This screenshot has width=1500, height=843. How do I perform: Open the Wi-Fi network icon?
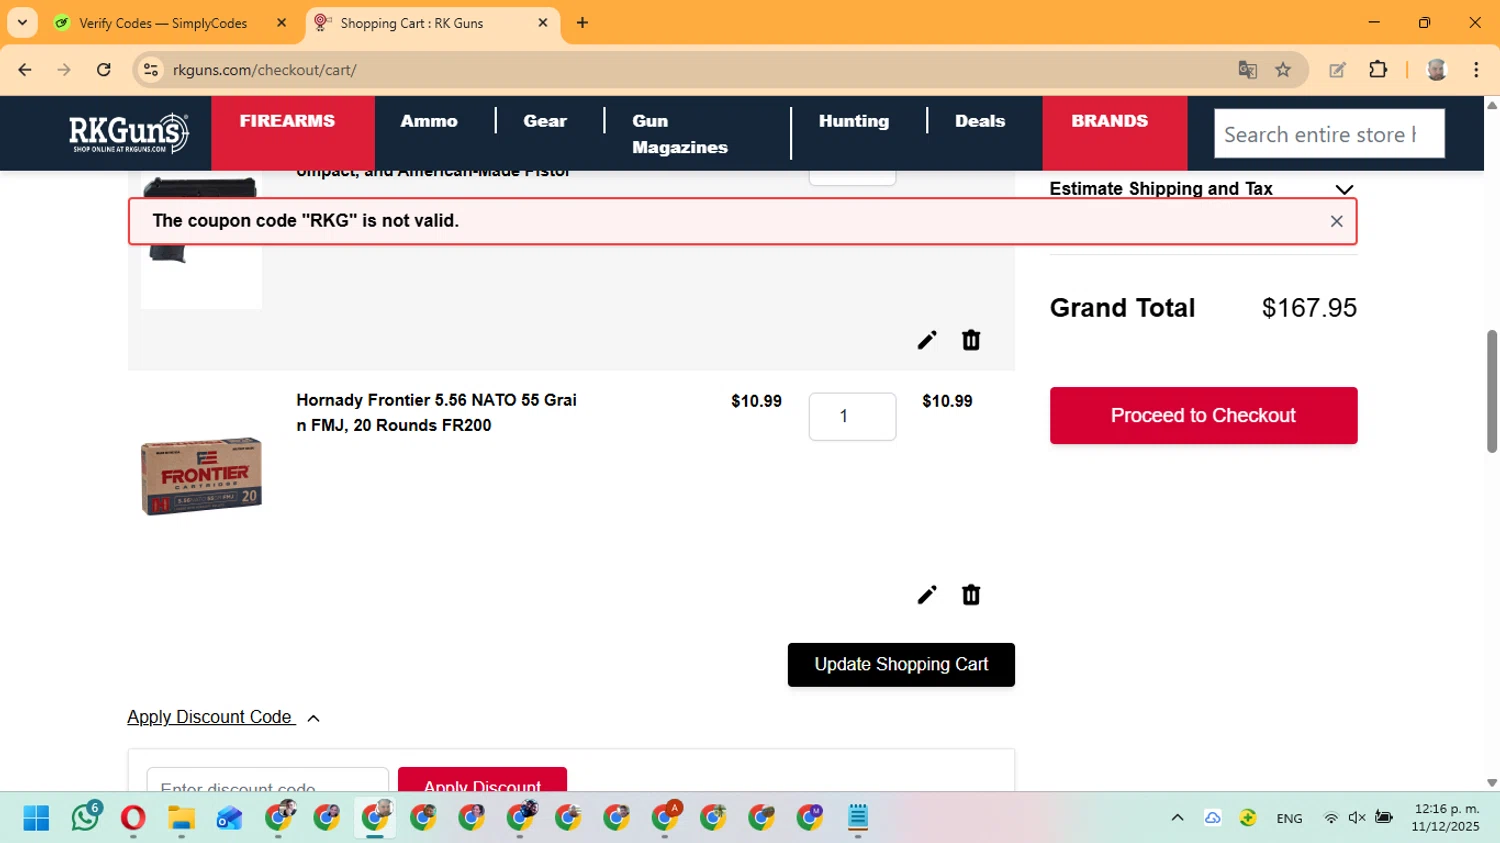coord(1331,818)
